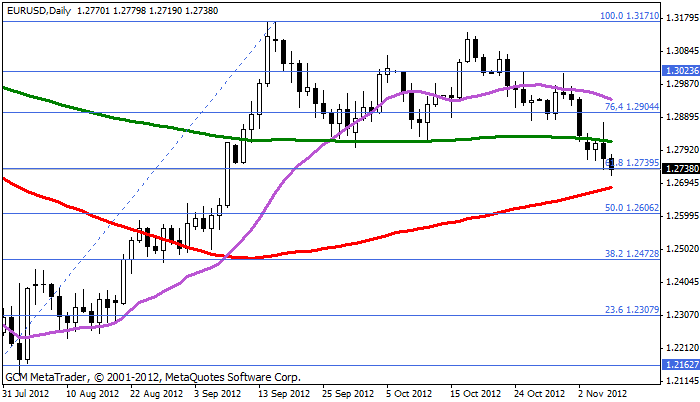The width and height of the screenshot is (700, 402).
Task: Click the 1.21627 highlighted price tag
Action: pyautogui.click(x=681, y=364)
